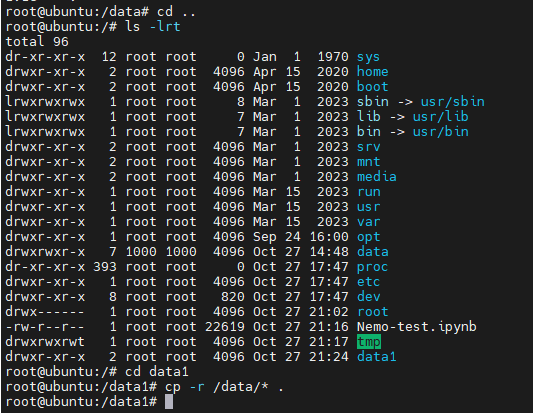Click the usr/bin symlink target
Image resolution: width=533 pixels, height=413 pixels.
tap(441, 132)
